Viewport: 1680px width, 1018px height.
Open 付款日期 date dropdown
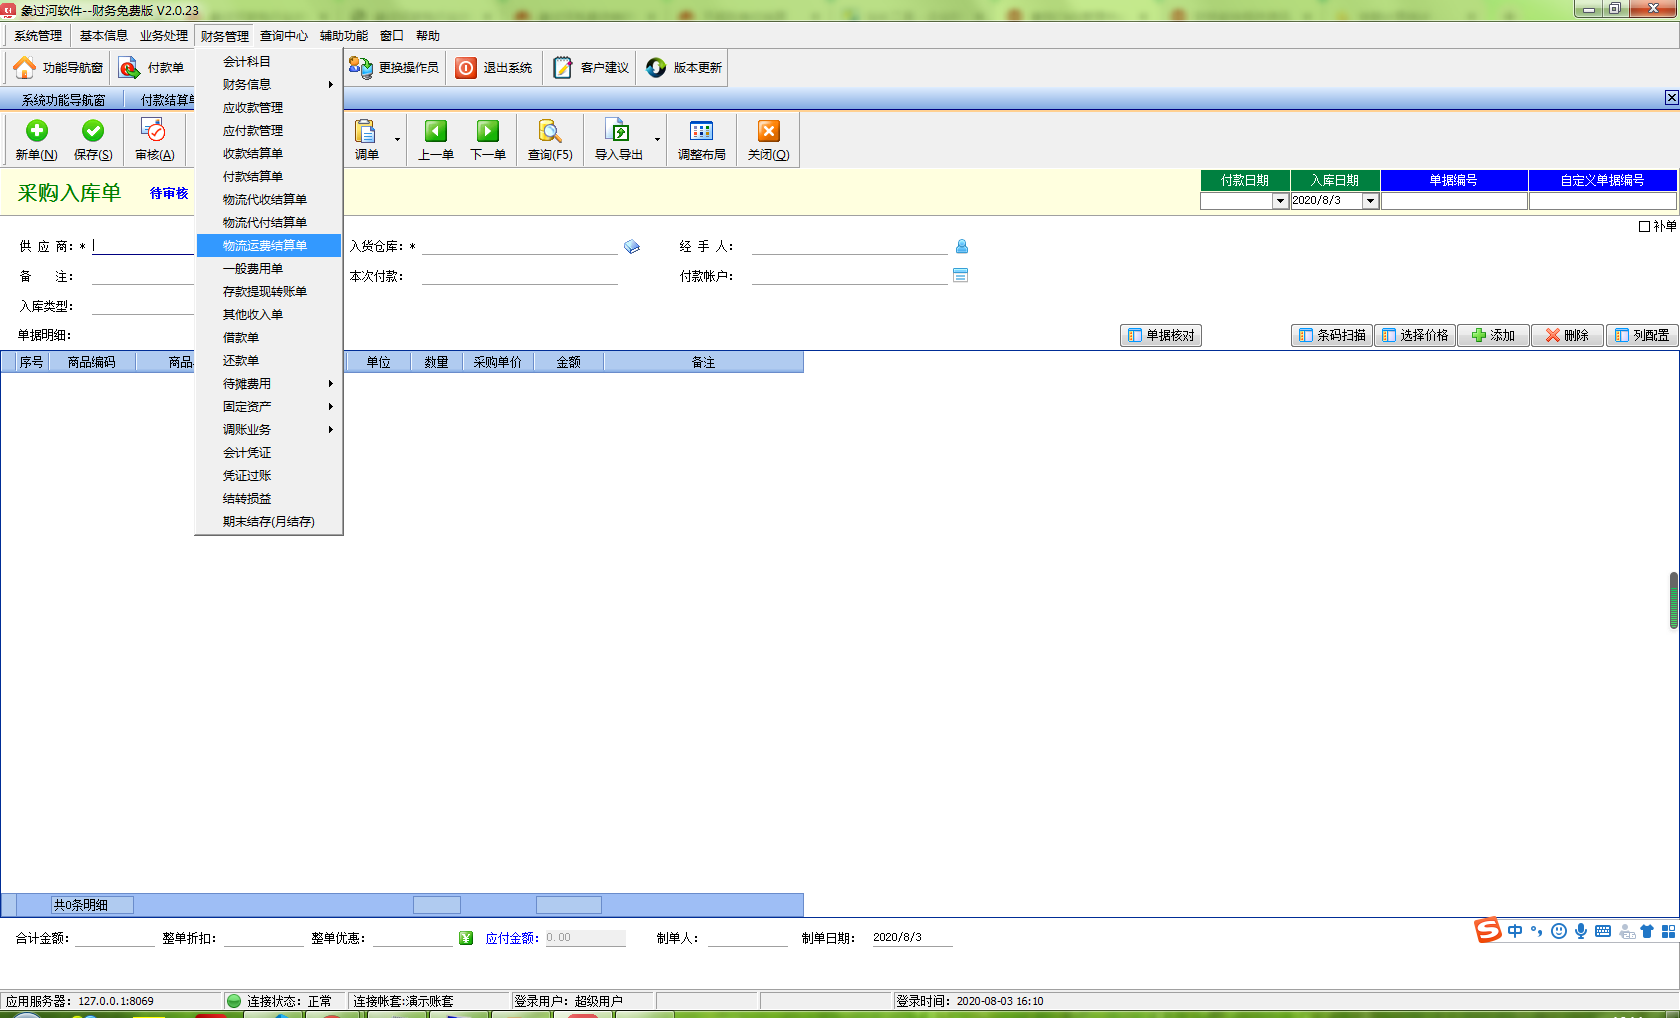[x=1280, y=201]
